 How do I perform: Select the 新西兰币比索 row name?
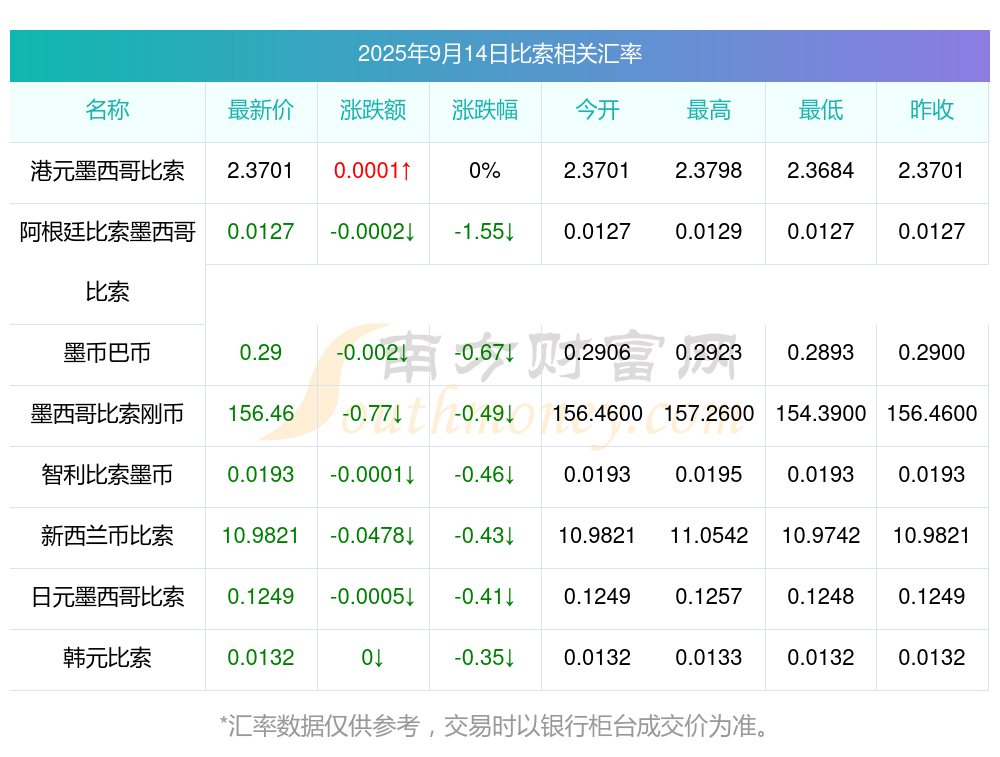(107, 536)
